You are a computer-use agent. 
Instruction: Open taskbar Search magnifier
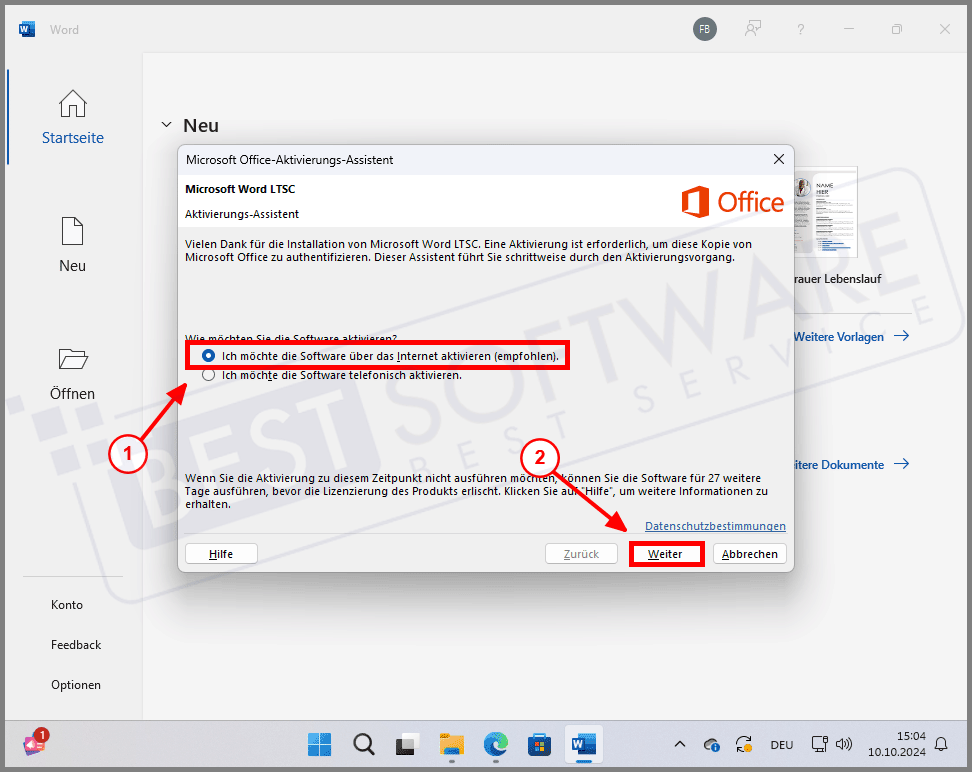pos(364,744)
